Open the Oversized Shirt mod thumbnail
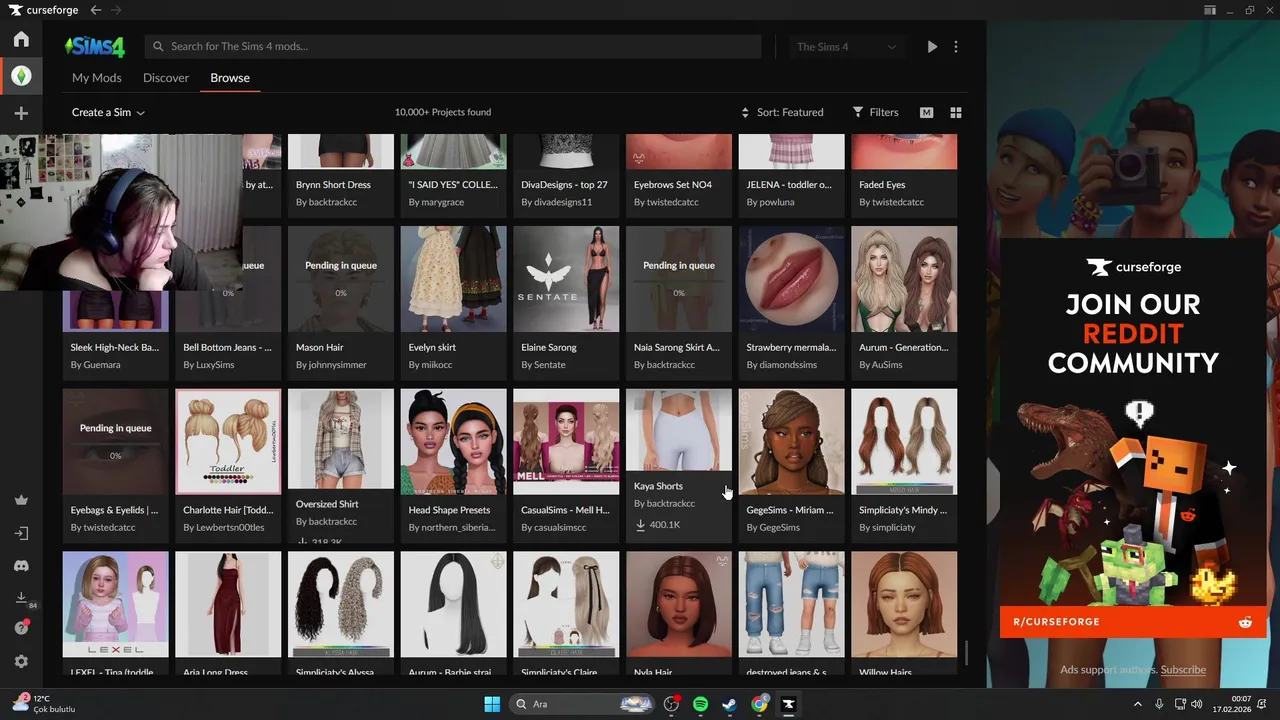 point(341,439)
